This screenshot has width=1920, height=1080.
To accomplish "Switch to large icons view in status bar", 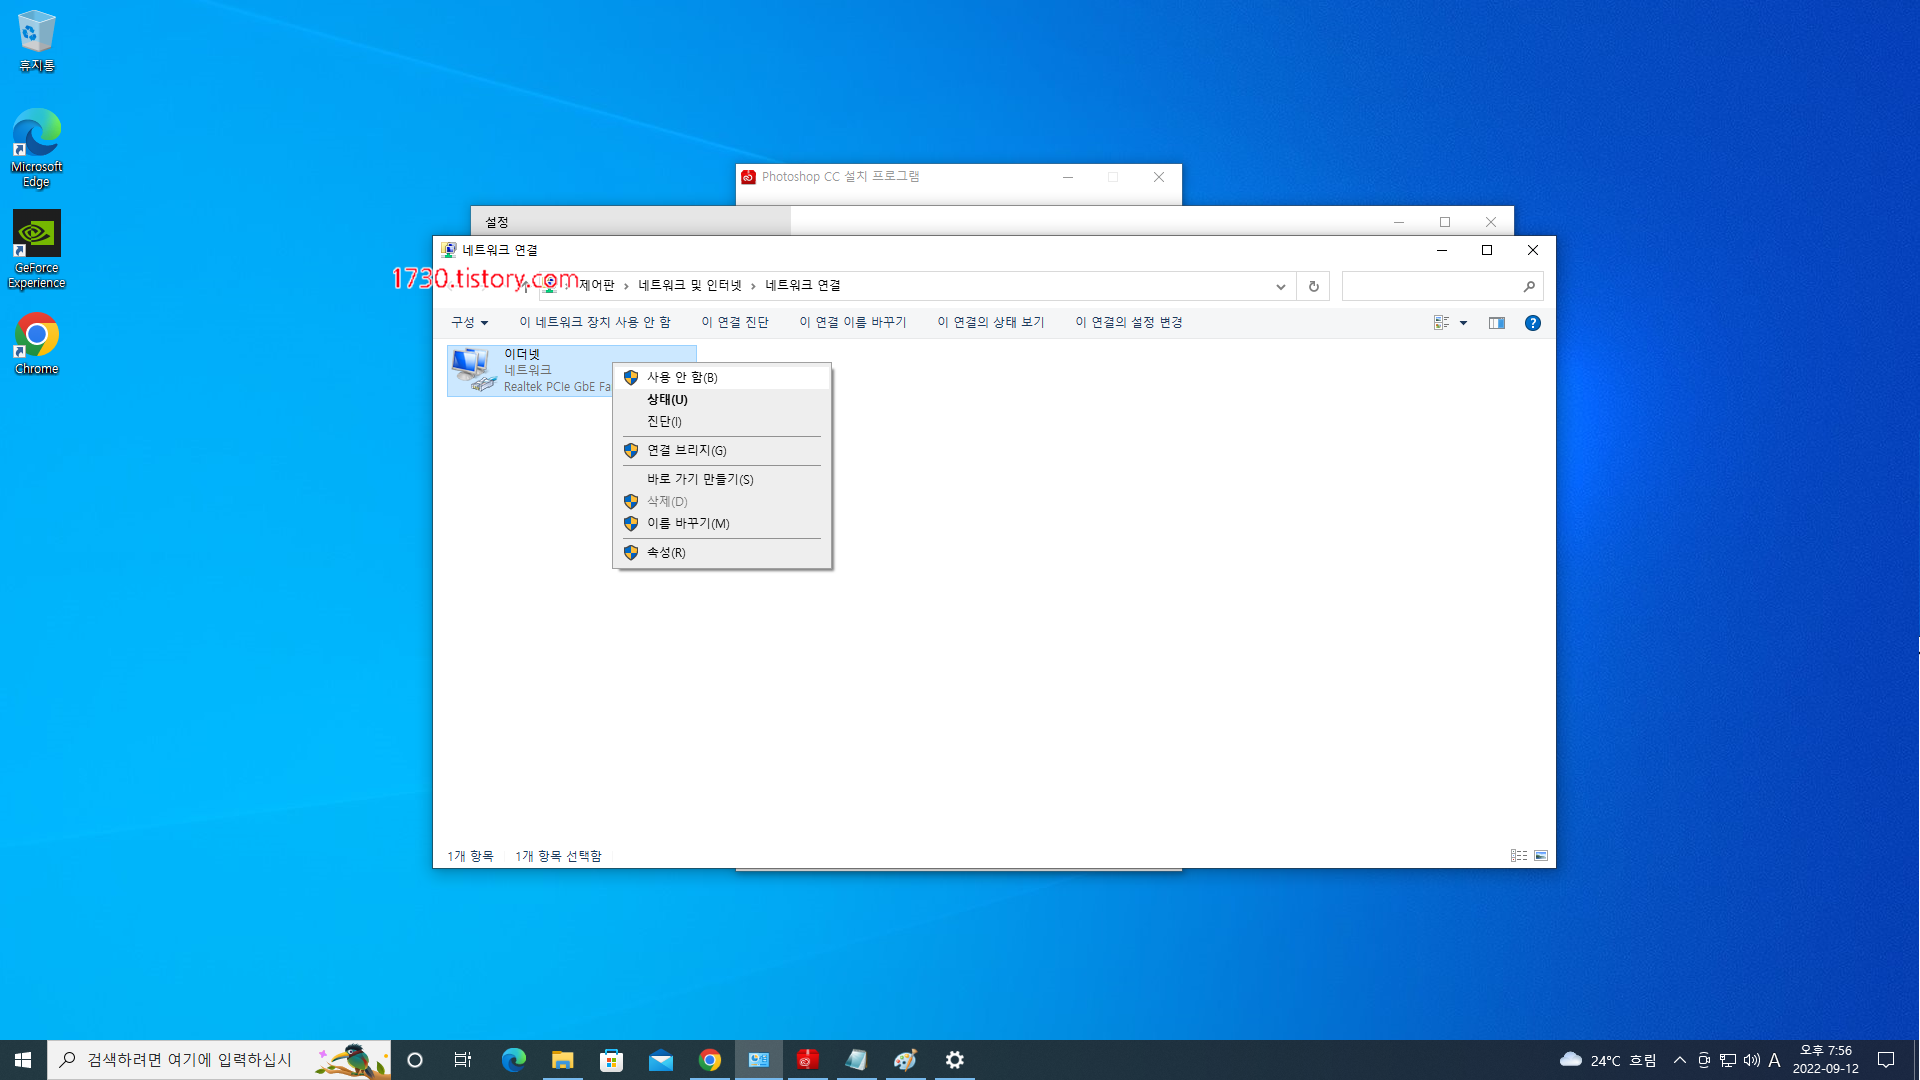I will pyautogui.click(x=1541, y=856).
